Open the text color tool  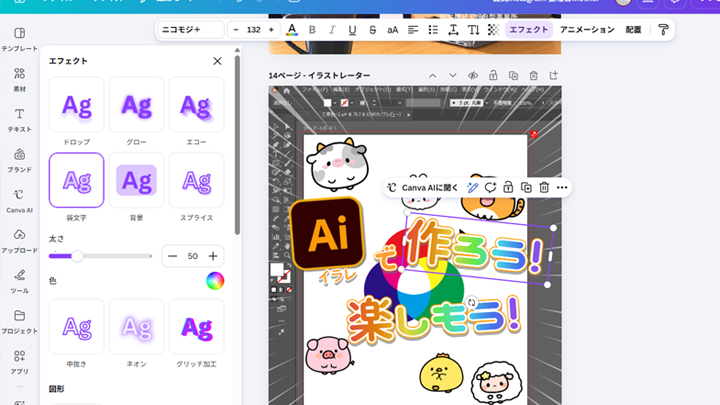coord(292,30)
